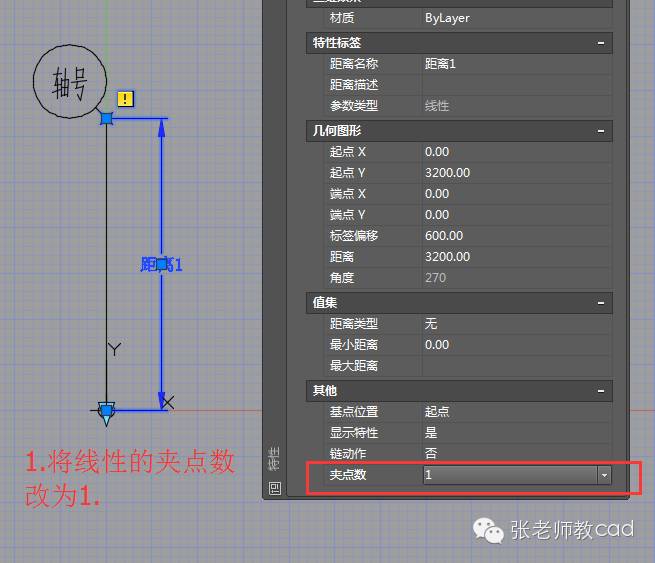Click the 距离1 parameter label in drawing
The image size is (655, 563).
(161, 264)
